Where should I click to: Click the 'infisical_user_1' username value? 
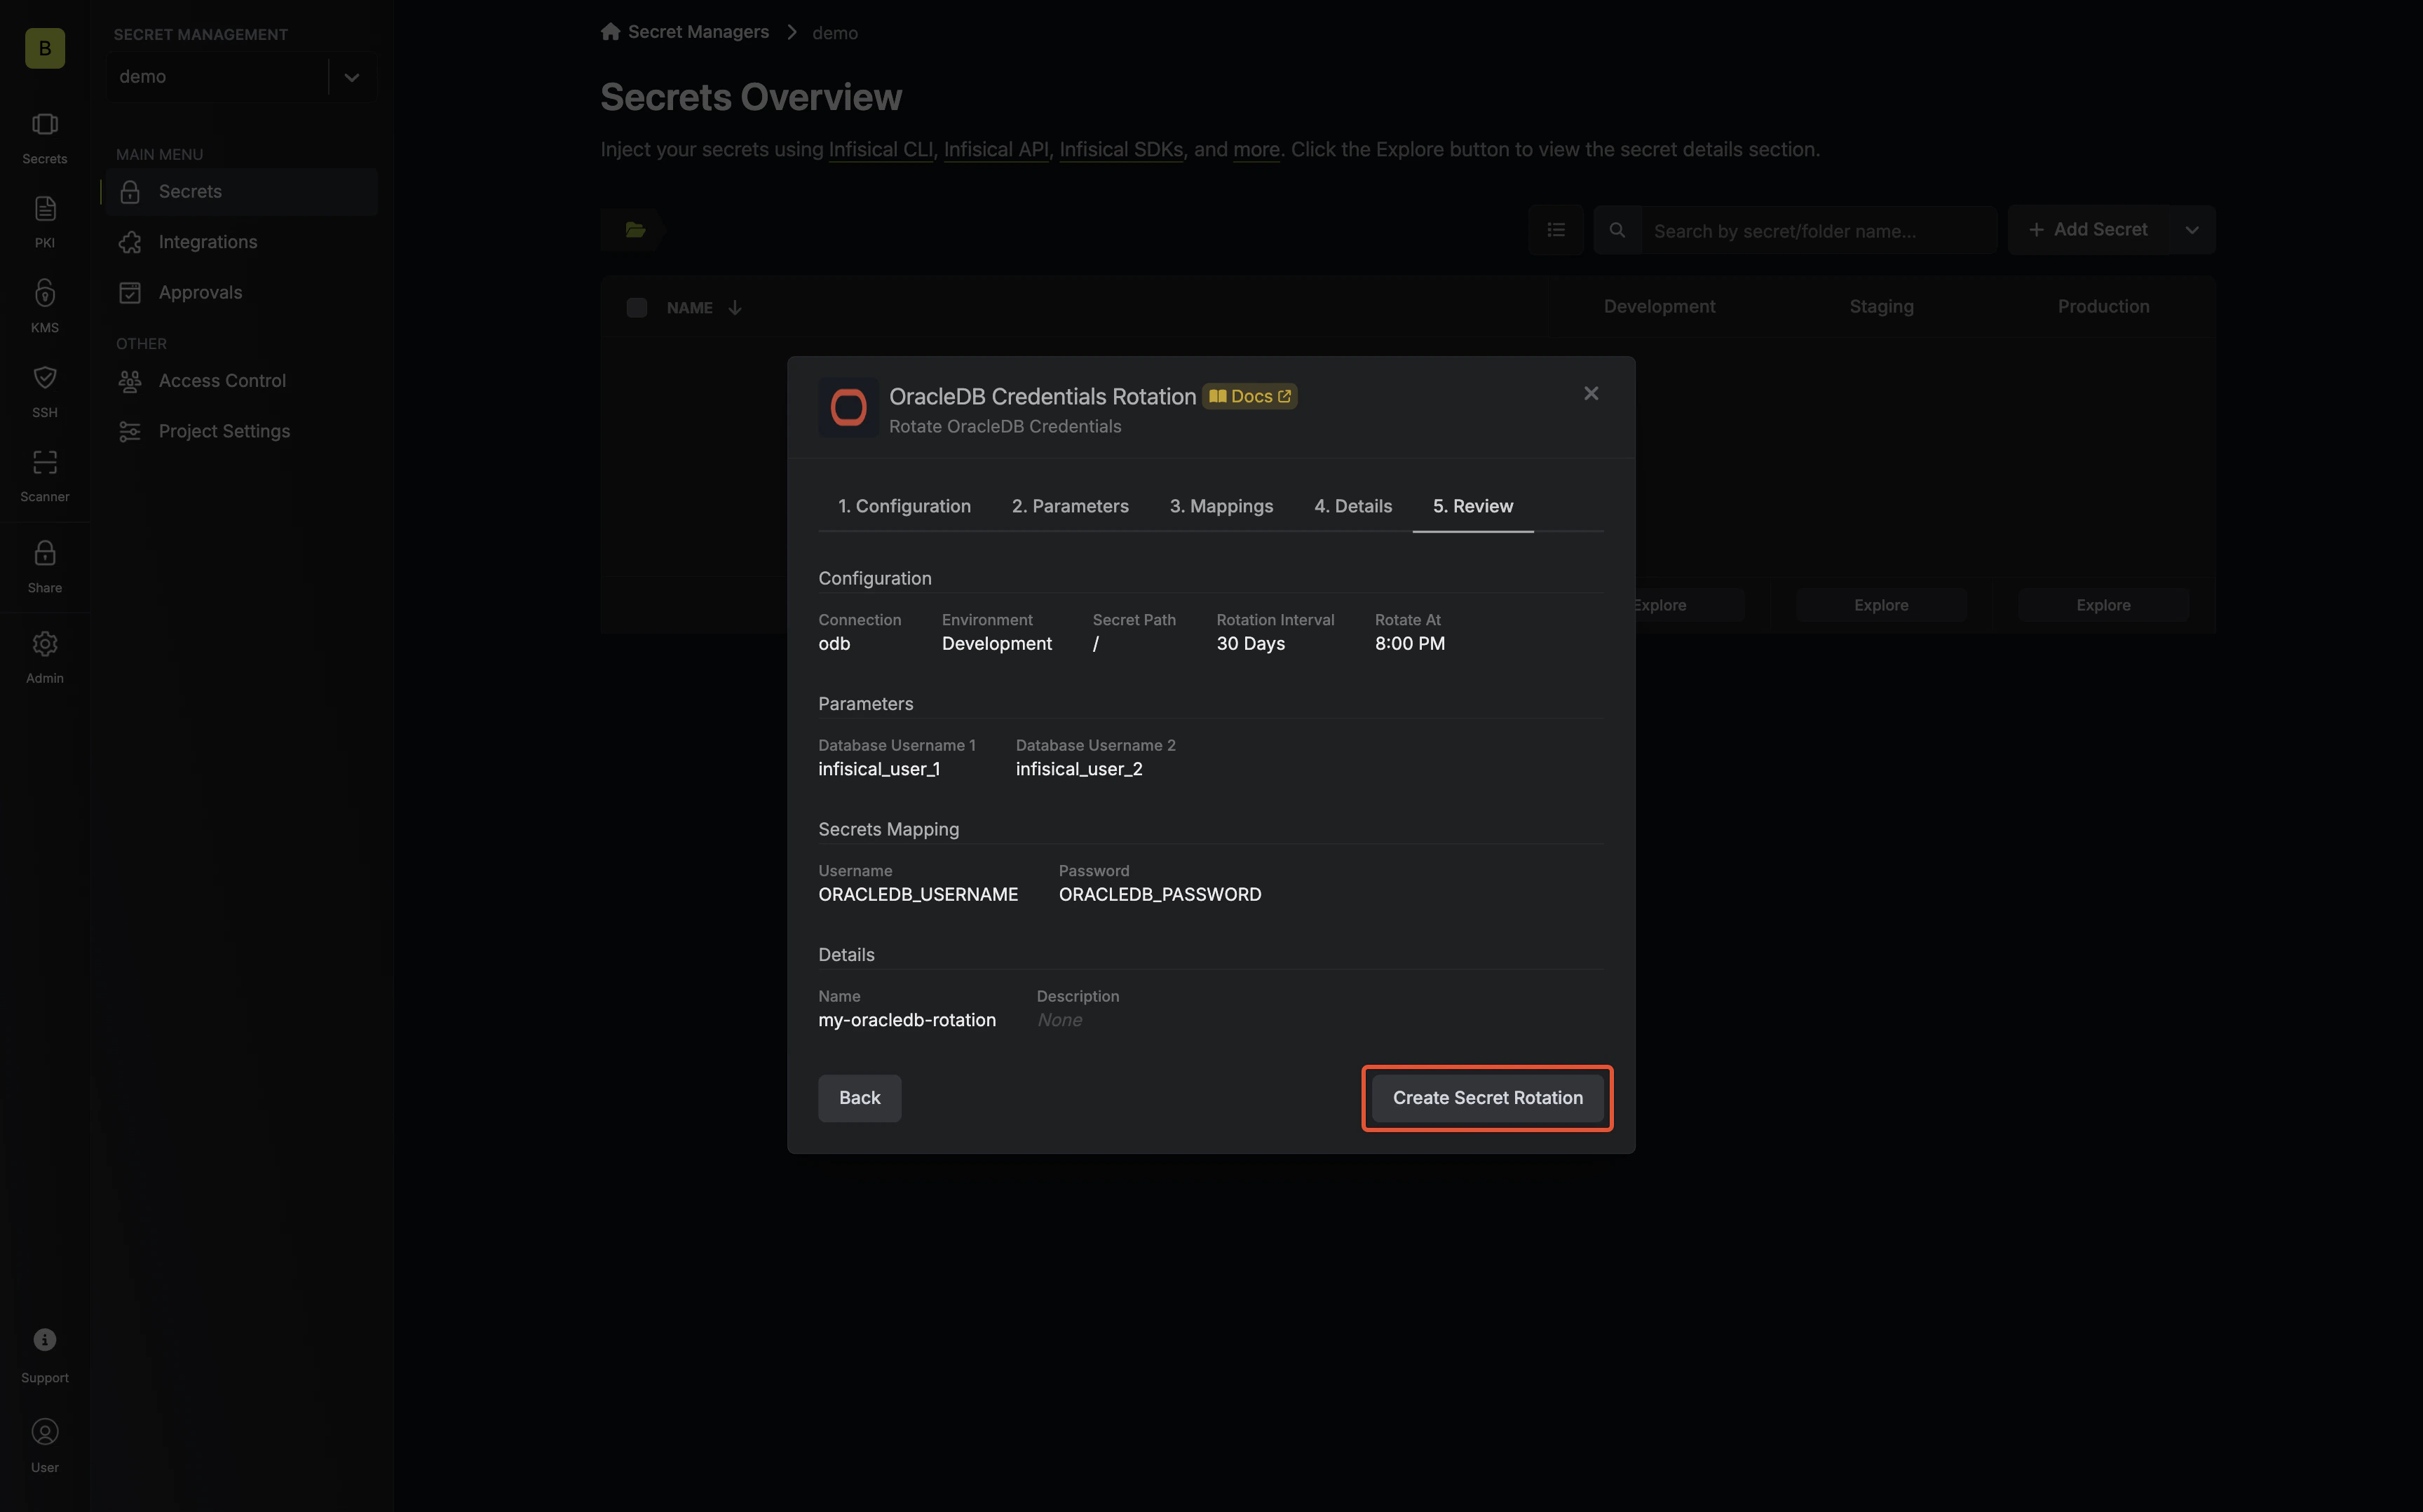point(879,769)
